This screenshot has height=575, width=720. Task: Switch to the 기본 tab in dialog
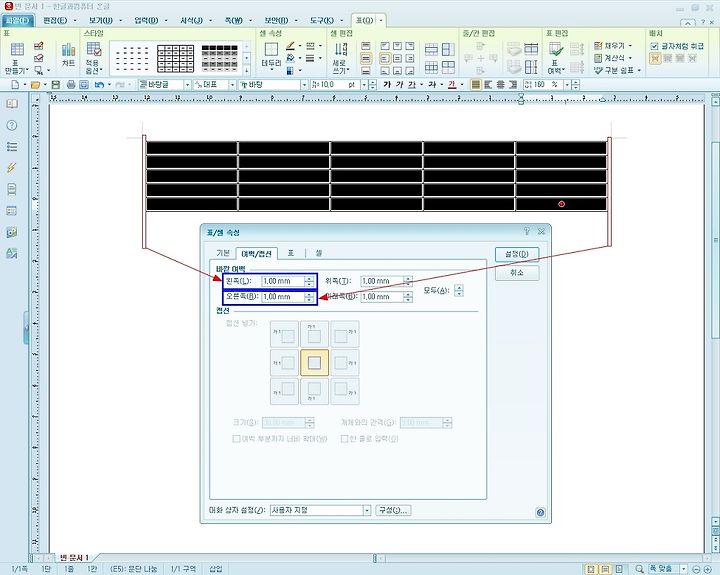coord(223,253)
